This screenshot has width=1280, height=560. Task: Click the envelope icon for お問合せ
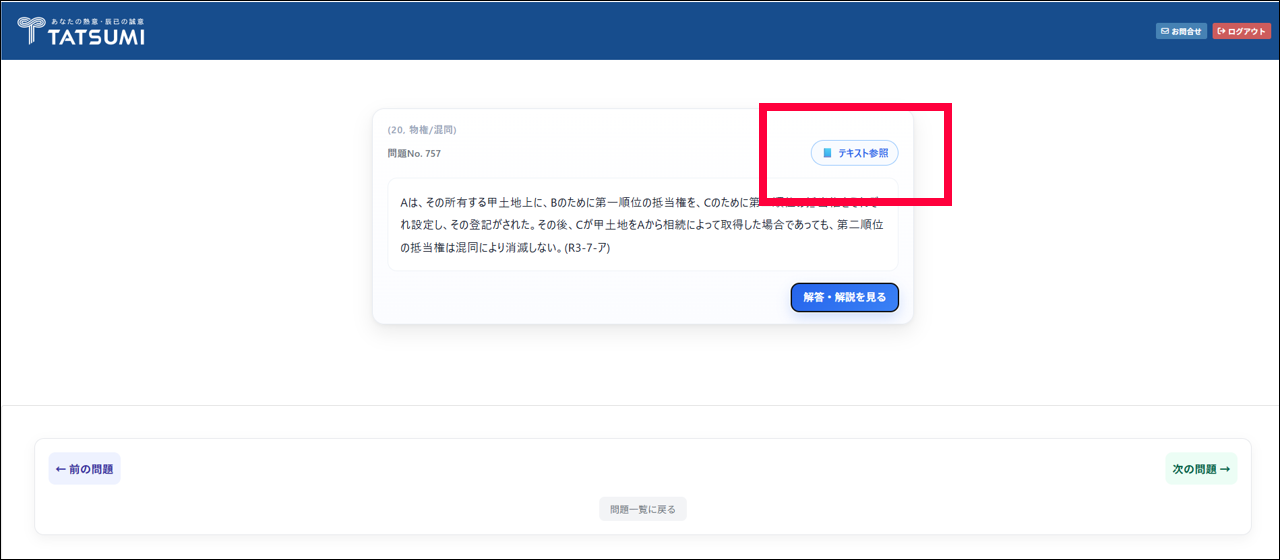(1165, 31)
